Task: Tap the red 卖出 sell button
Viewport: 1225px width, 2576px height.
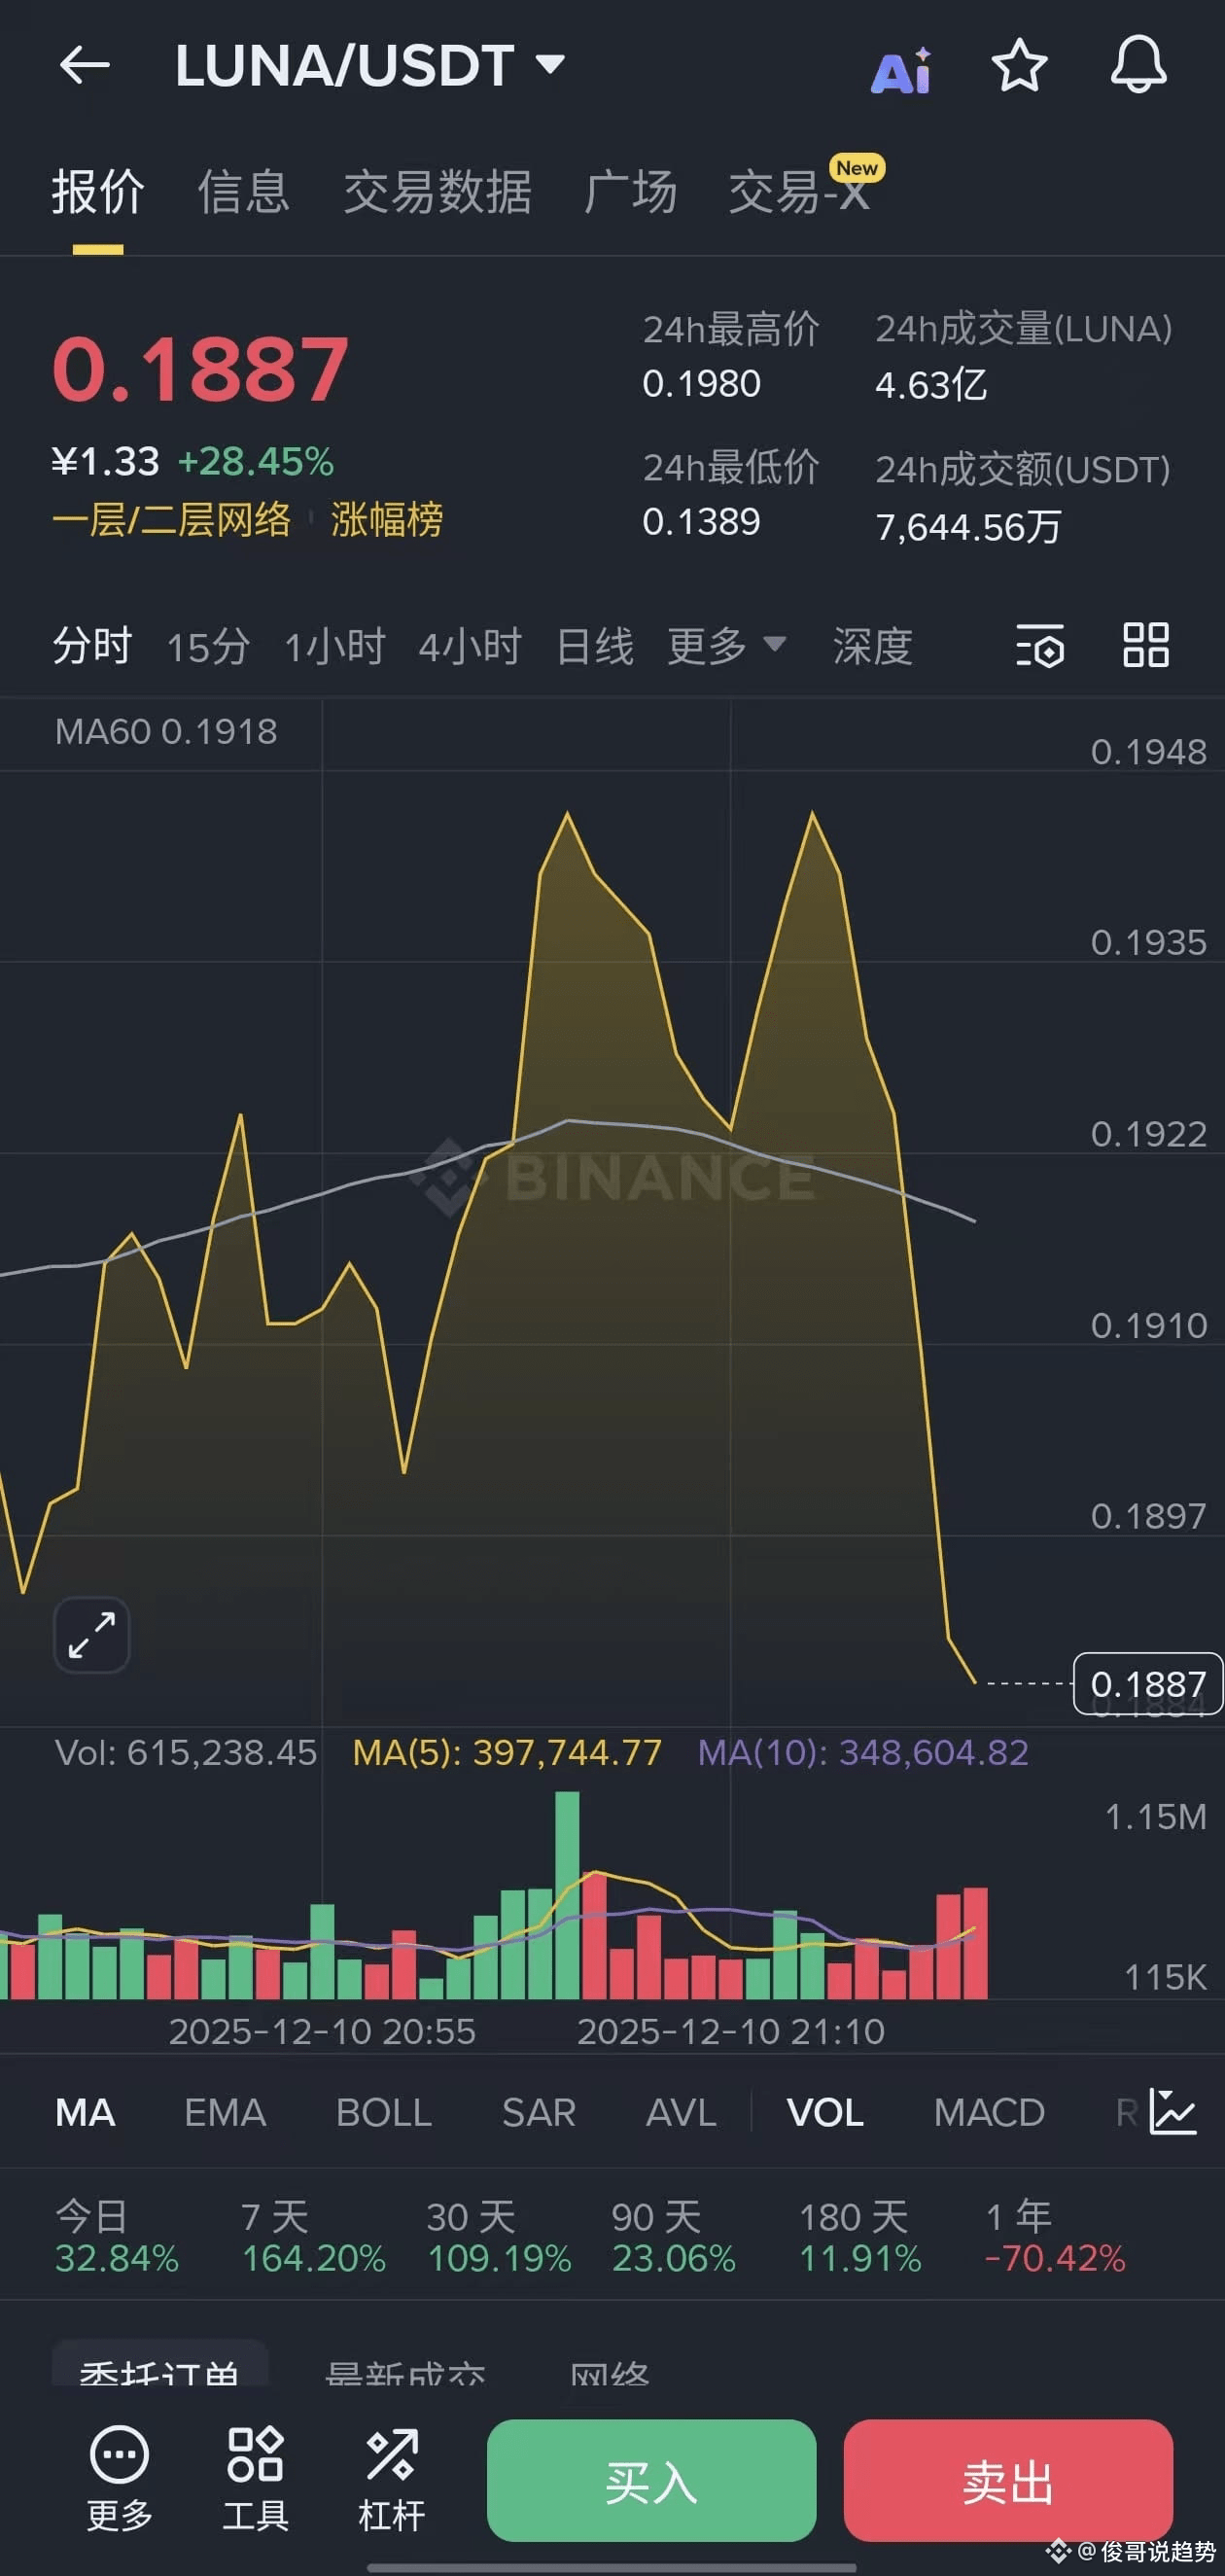Action: click(1008, 2480)
